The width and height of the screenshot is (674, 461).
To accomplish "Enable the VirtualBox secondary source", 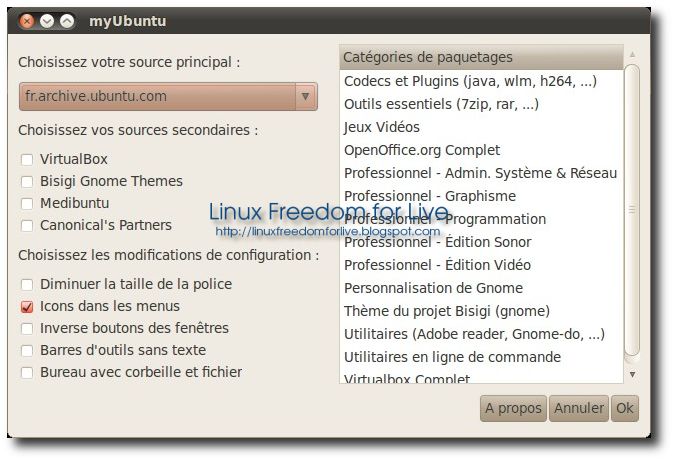I will 27,160.
